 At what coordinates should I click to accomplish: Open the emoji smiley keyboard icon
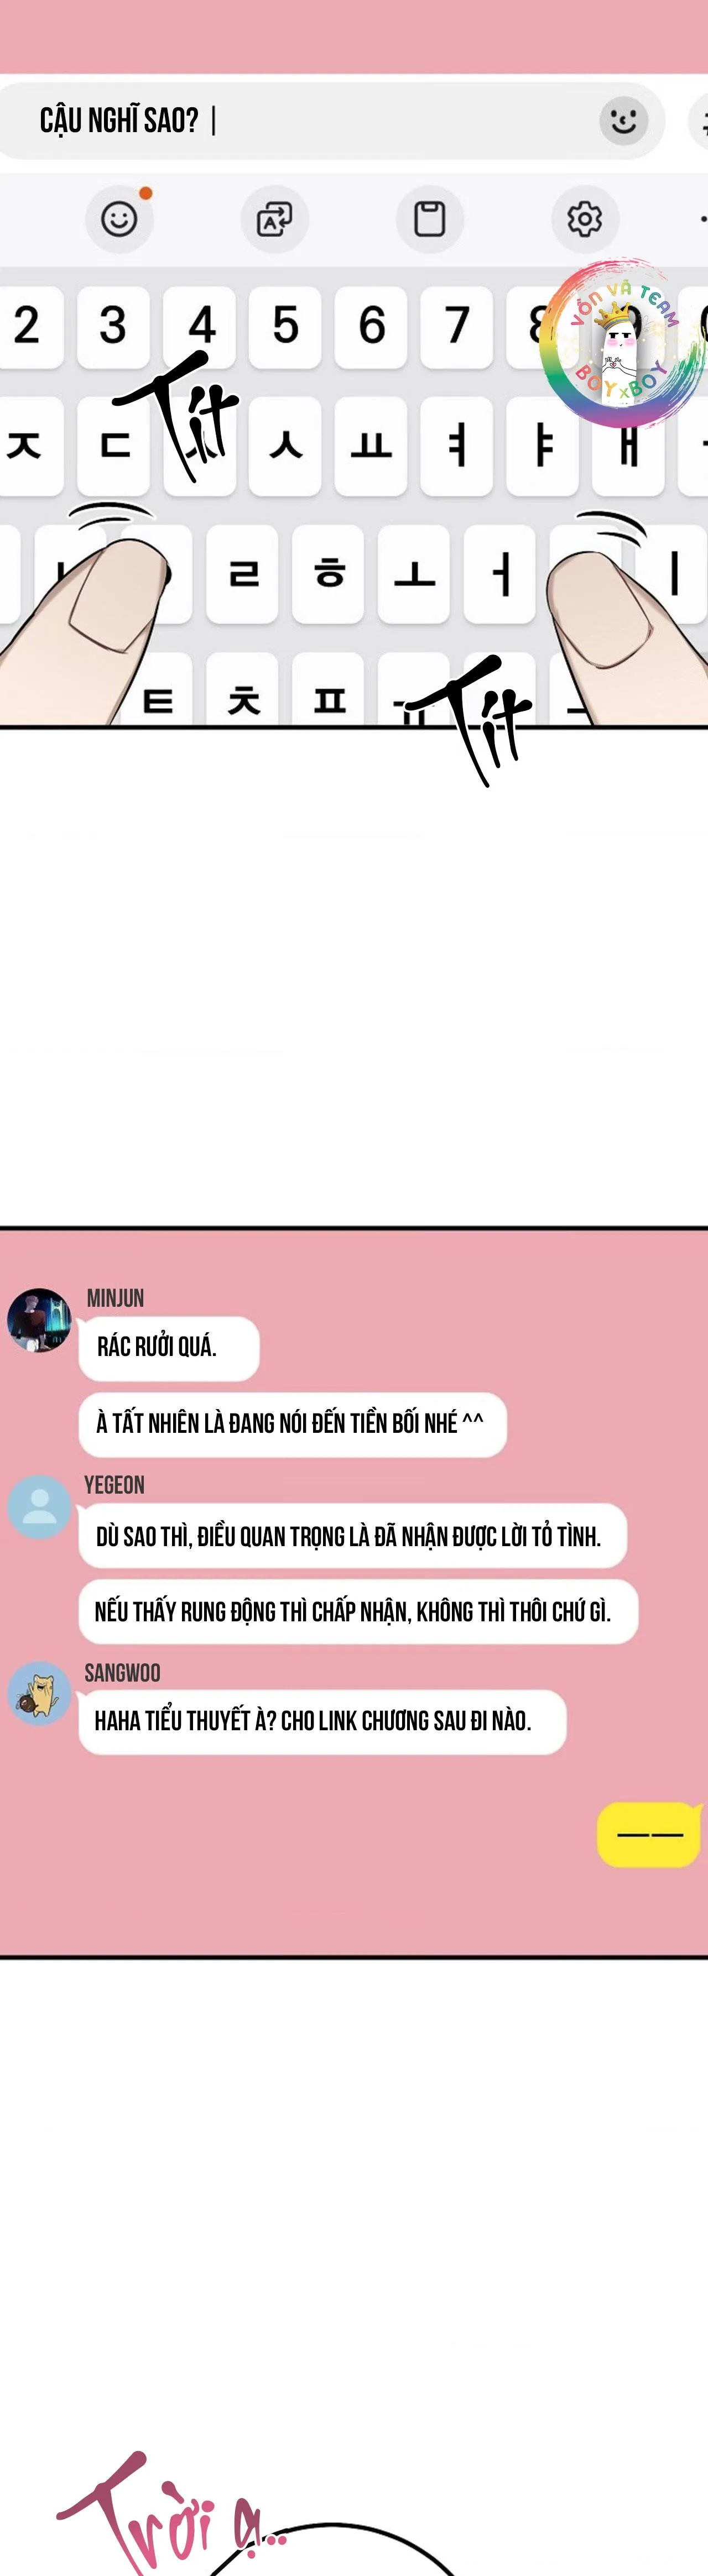[x=119, y=219]
